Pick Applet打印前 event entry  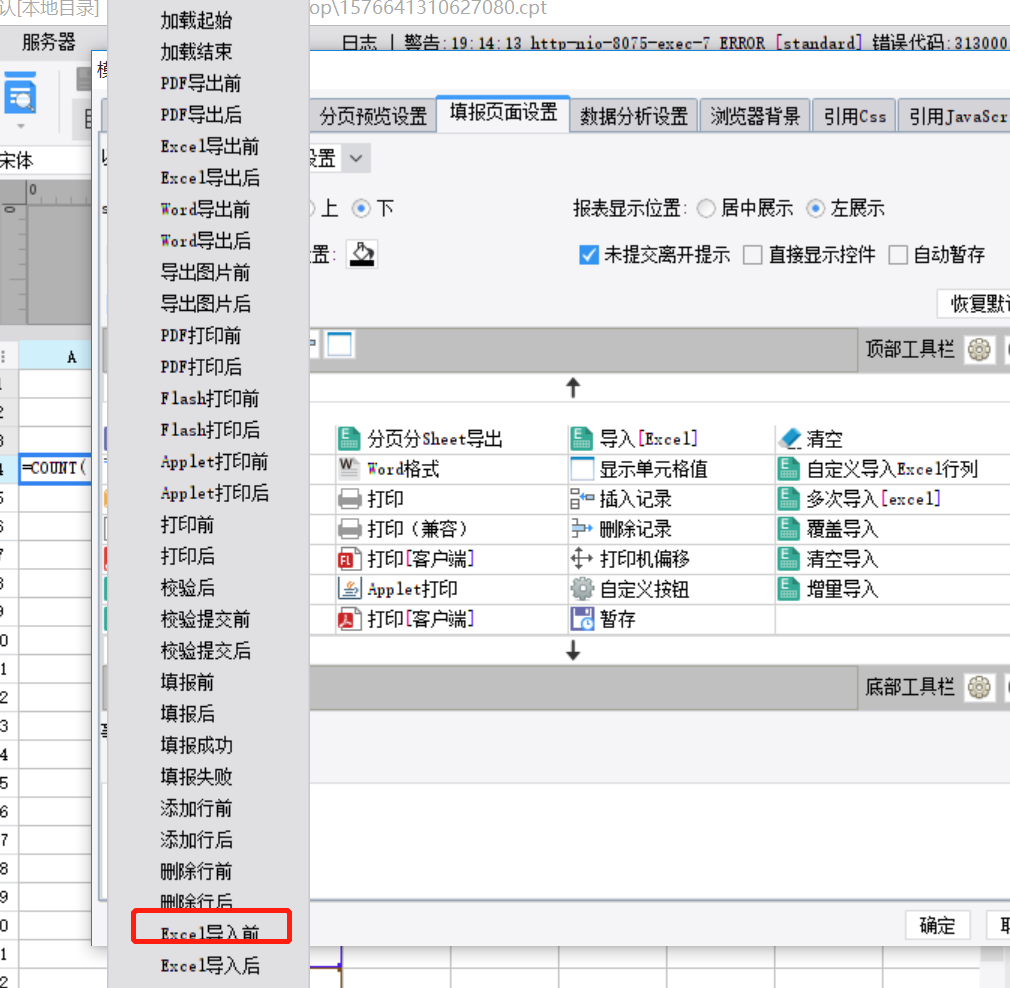(x=214, y=462)
